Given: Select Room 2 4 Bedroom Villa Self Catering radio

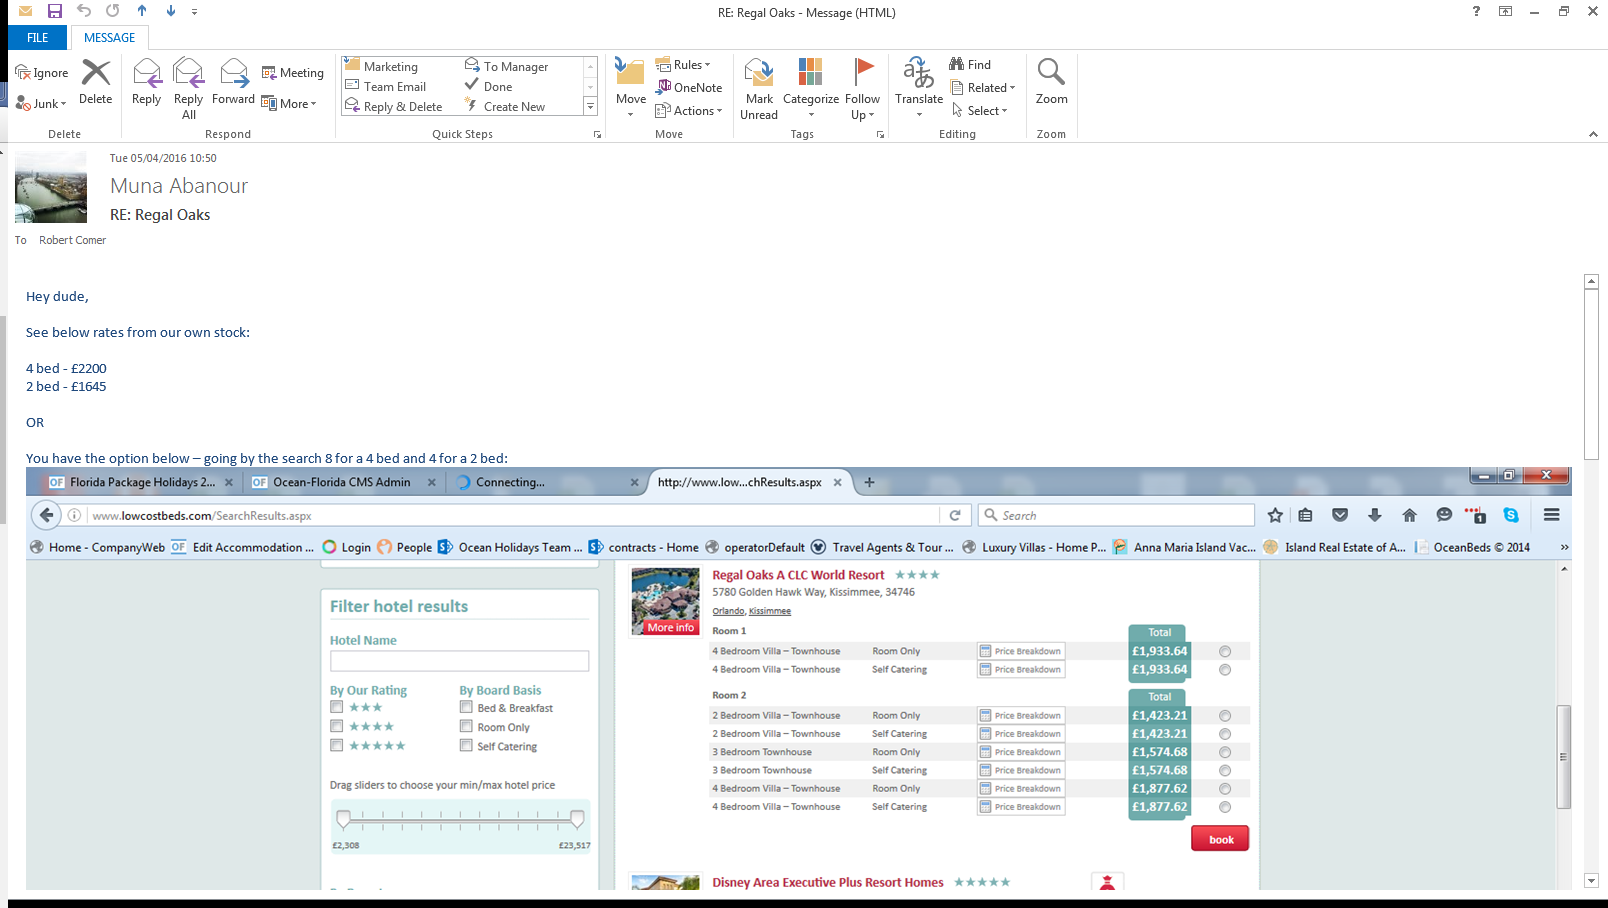Looking at the screenshot, I should point(1225,807).
